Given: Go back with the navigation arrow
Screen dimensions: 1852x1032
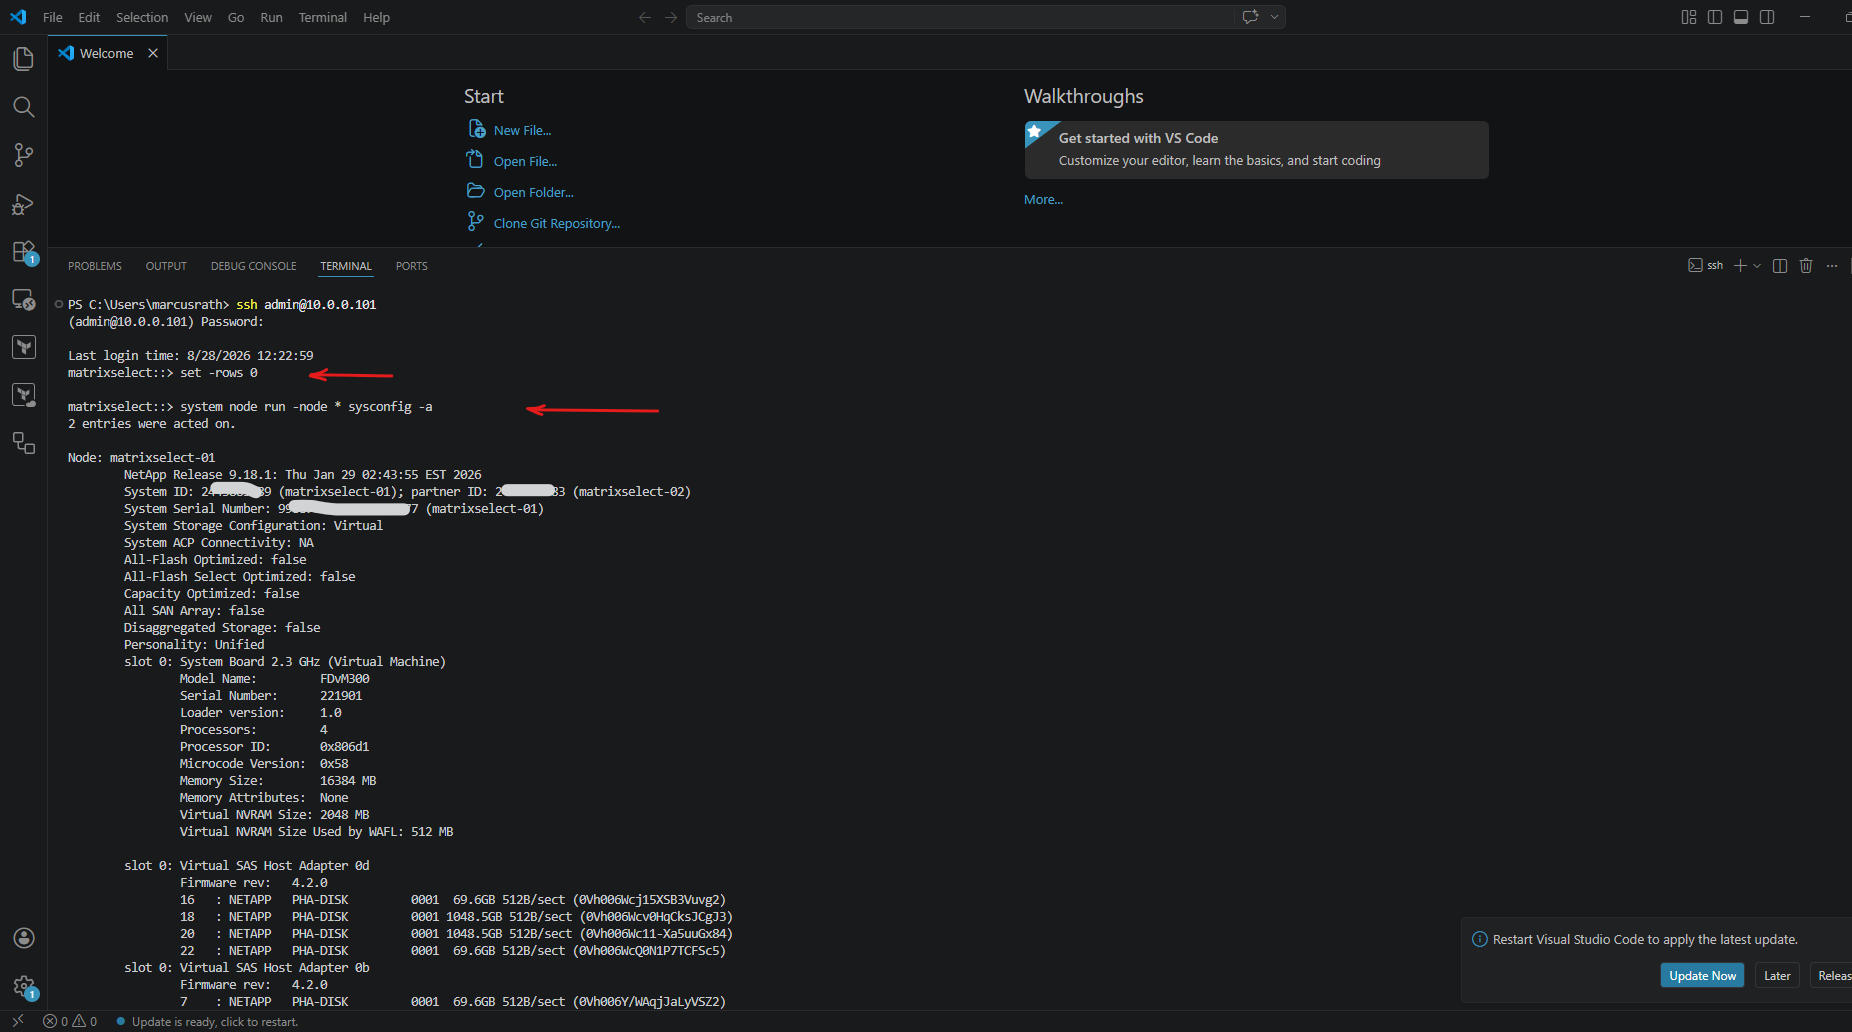Looking at the screenshot, I should coord(645,17).
